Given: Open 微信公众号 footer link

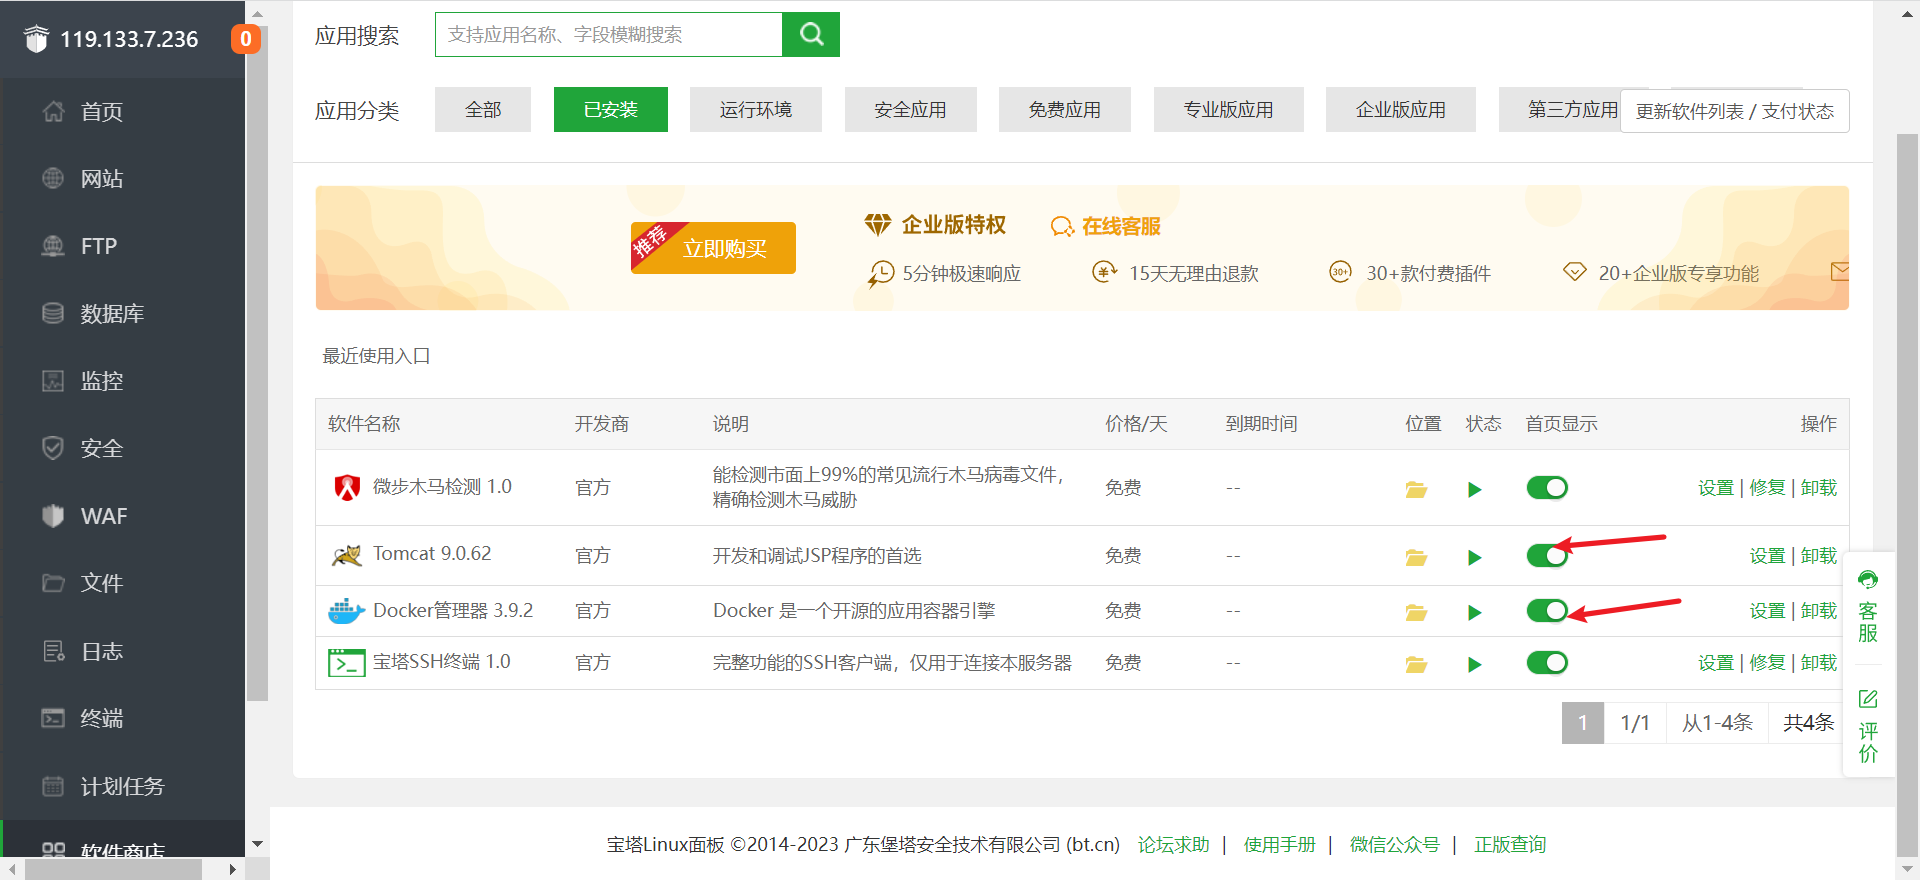Looking at the screenshot, I should click(1395, 845).
